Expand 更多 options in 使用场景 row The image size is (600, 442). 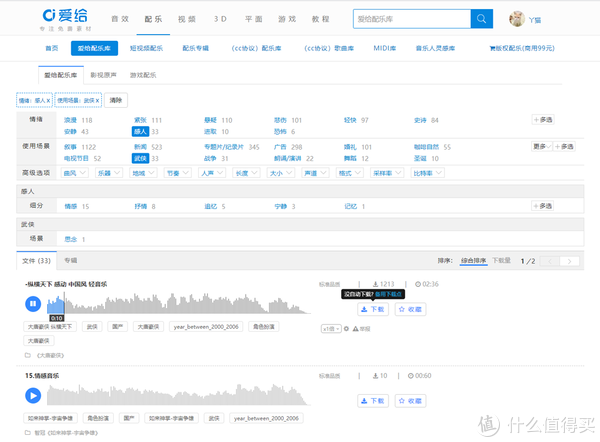pyautogui.click(x=540, y=146)
